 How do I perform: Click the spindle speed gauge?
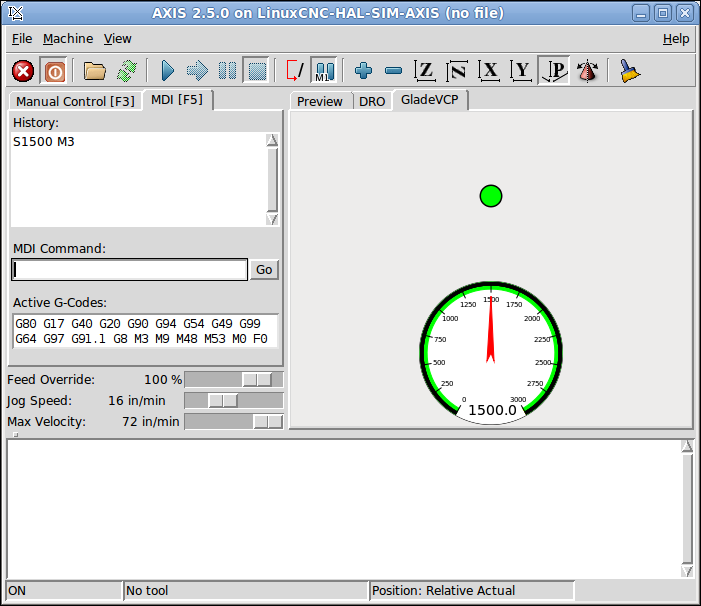pos(490,353)
